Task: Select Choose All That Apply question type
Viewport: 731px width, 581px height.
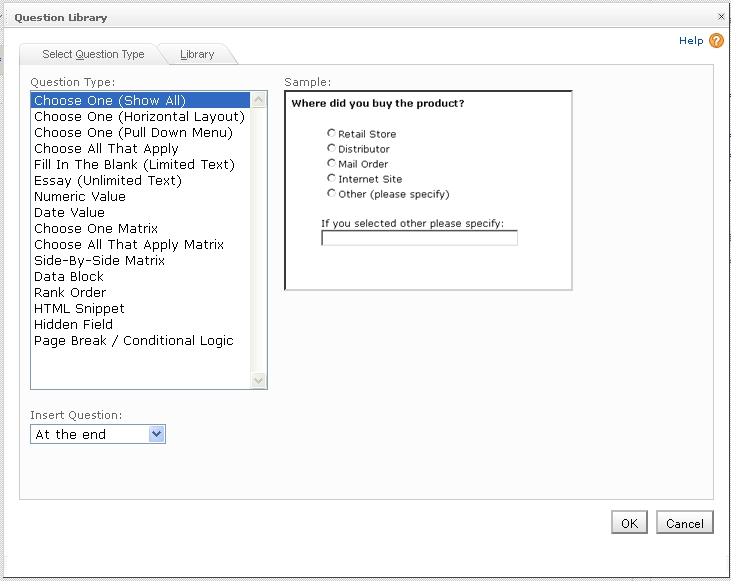Action: pyautogui.click(x=106, y=148)
